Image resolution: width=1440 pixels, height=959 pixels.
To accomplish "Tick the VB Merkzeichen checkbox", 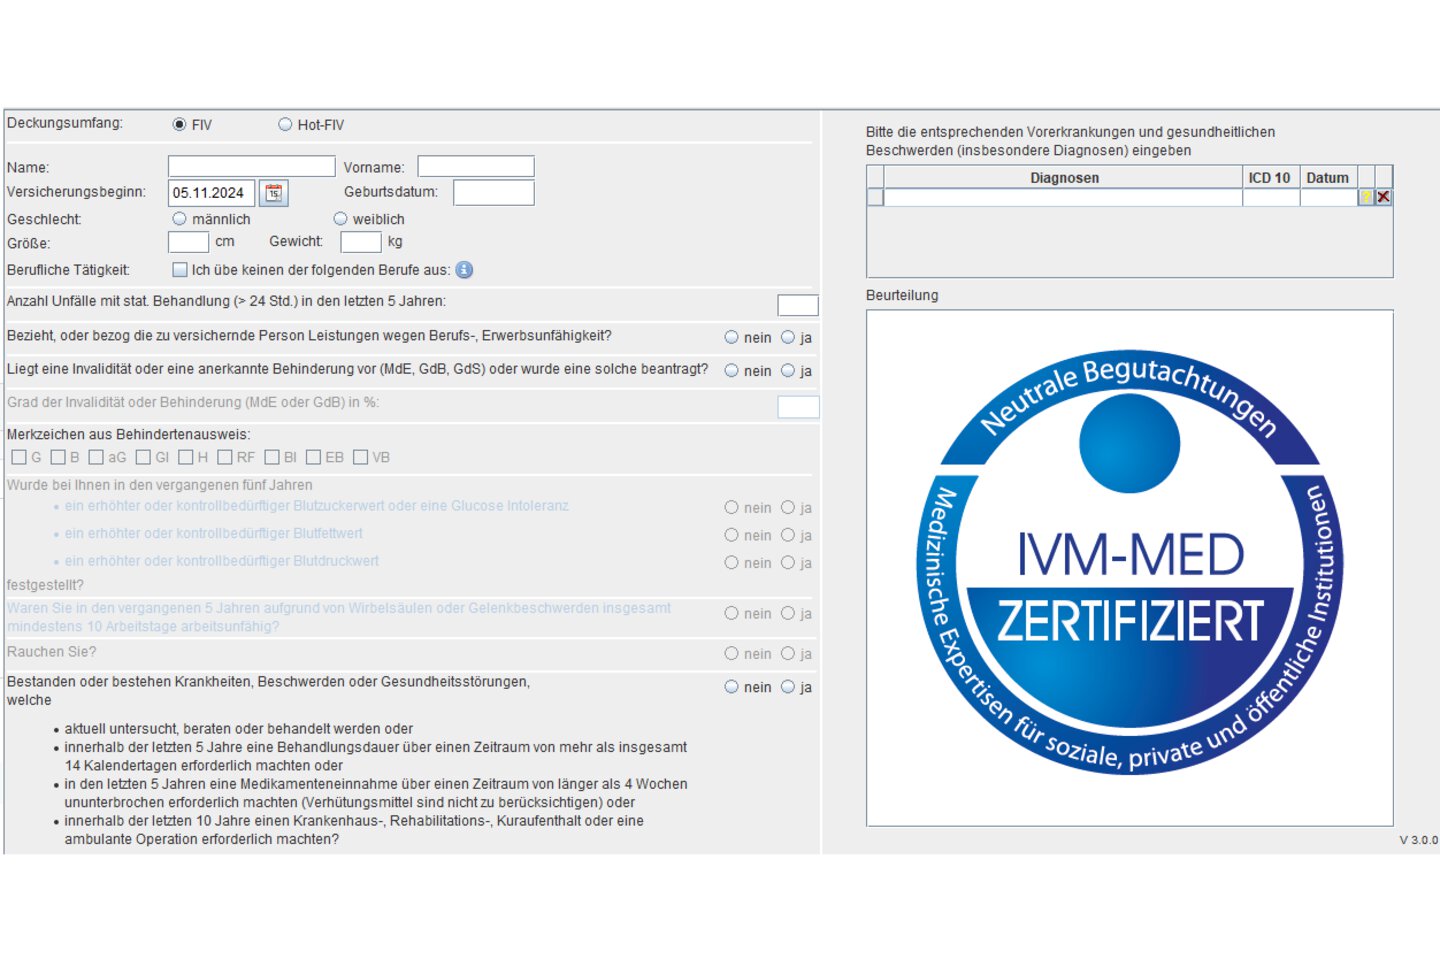I will pos(361,458).
